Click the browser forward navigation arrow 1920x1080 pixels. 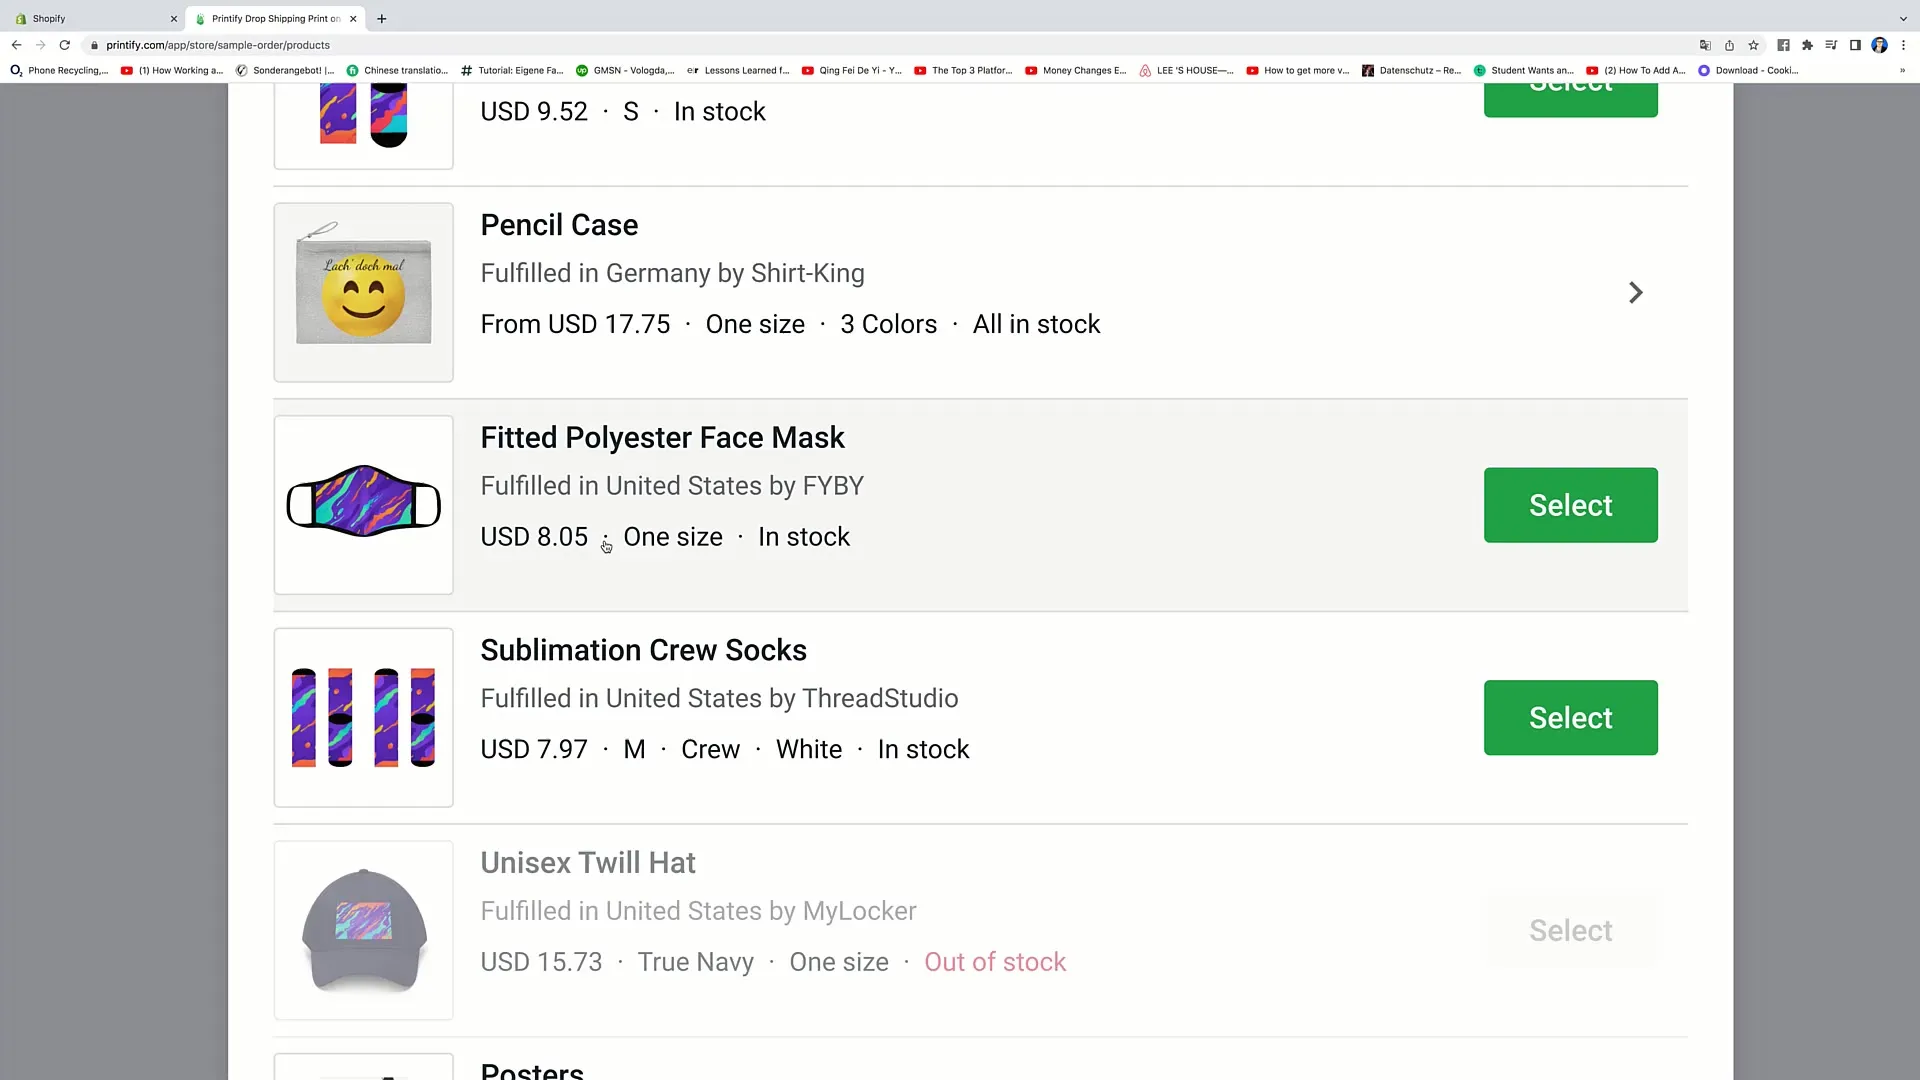click(x=40, y=45)
